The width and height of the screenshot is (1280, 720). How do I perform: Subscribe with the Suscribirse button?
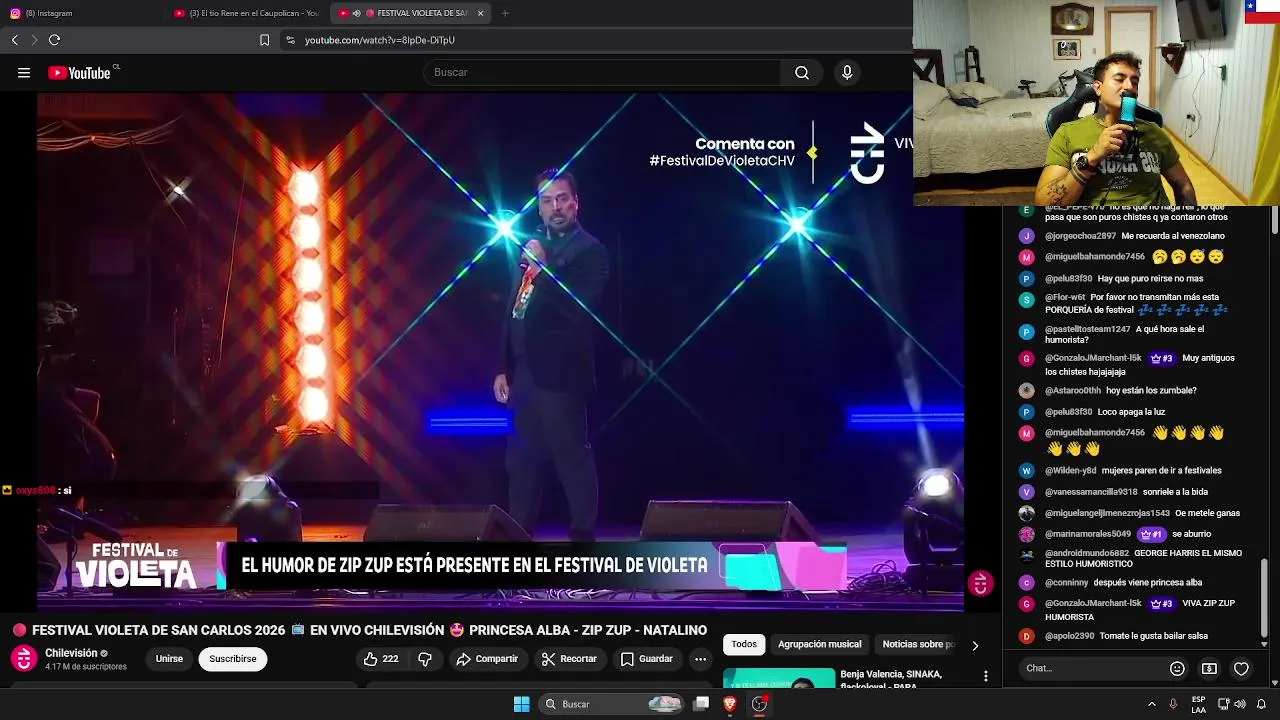click(x=233, y=659)
